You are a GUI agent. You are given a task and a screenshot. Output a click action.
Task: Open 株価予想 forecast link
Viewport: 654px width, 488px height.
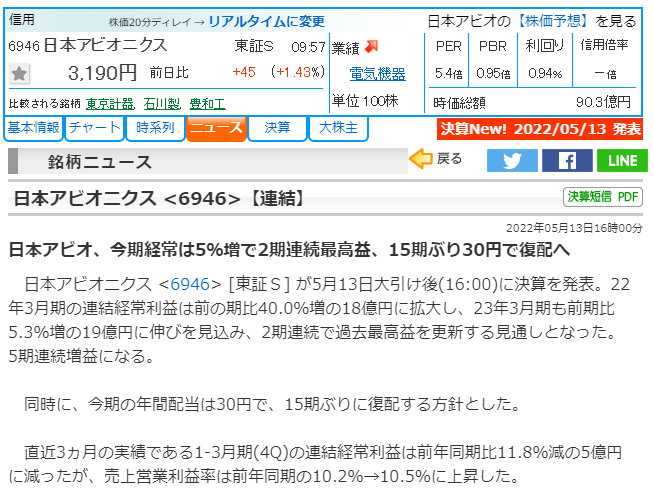tap(553, 21)
